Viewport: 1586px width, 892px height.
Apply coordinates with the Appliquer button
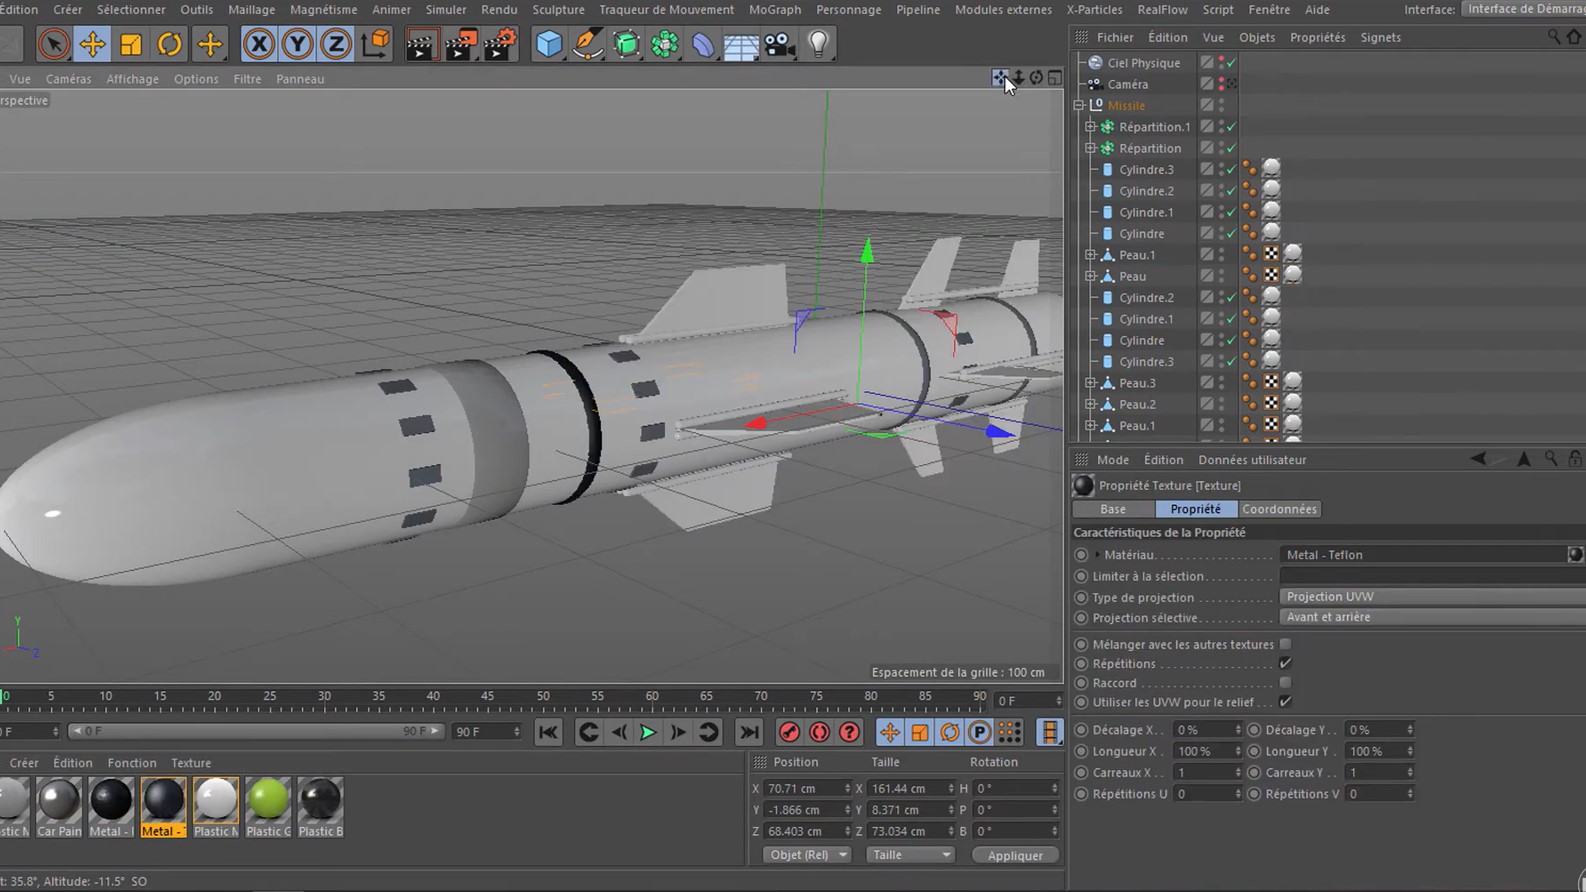point(1015,855)
